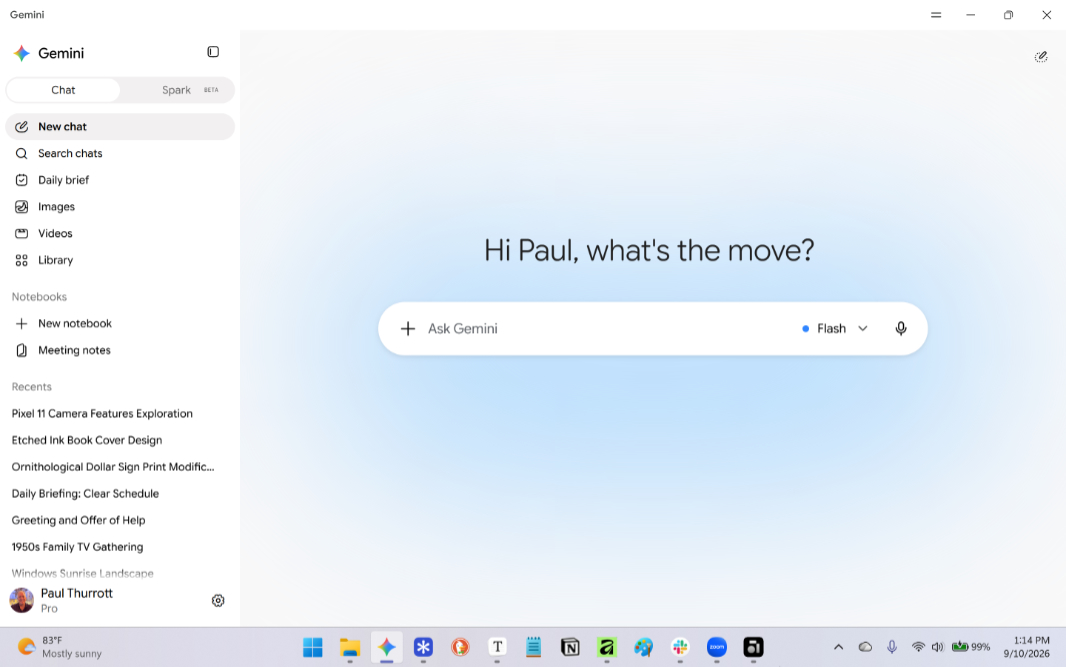1066x667 pixels.
Task: Open the black a-square app in taskbar
Action: click(753, 647)
